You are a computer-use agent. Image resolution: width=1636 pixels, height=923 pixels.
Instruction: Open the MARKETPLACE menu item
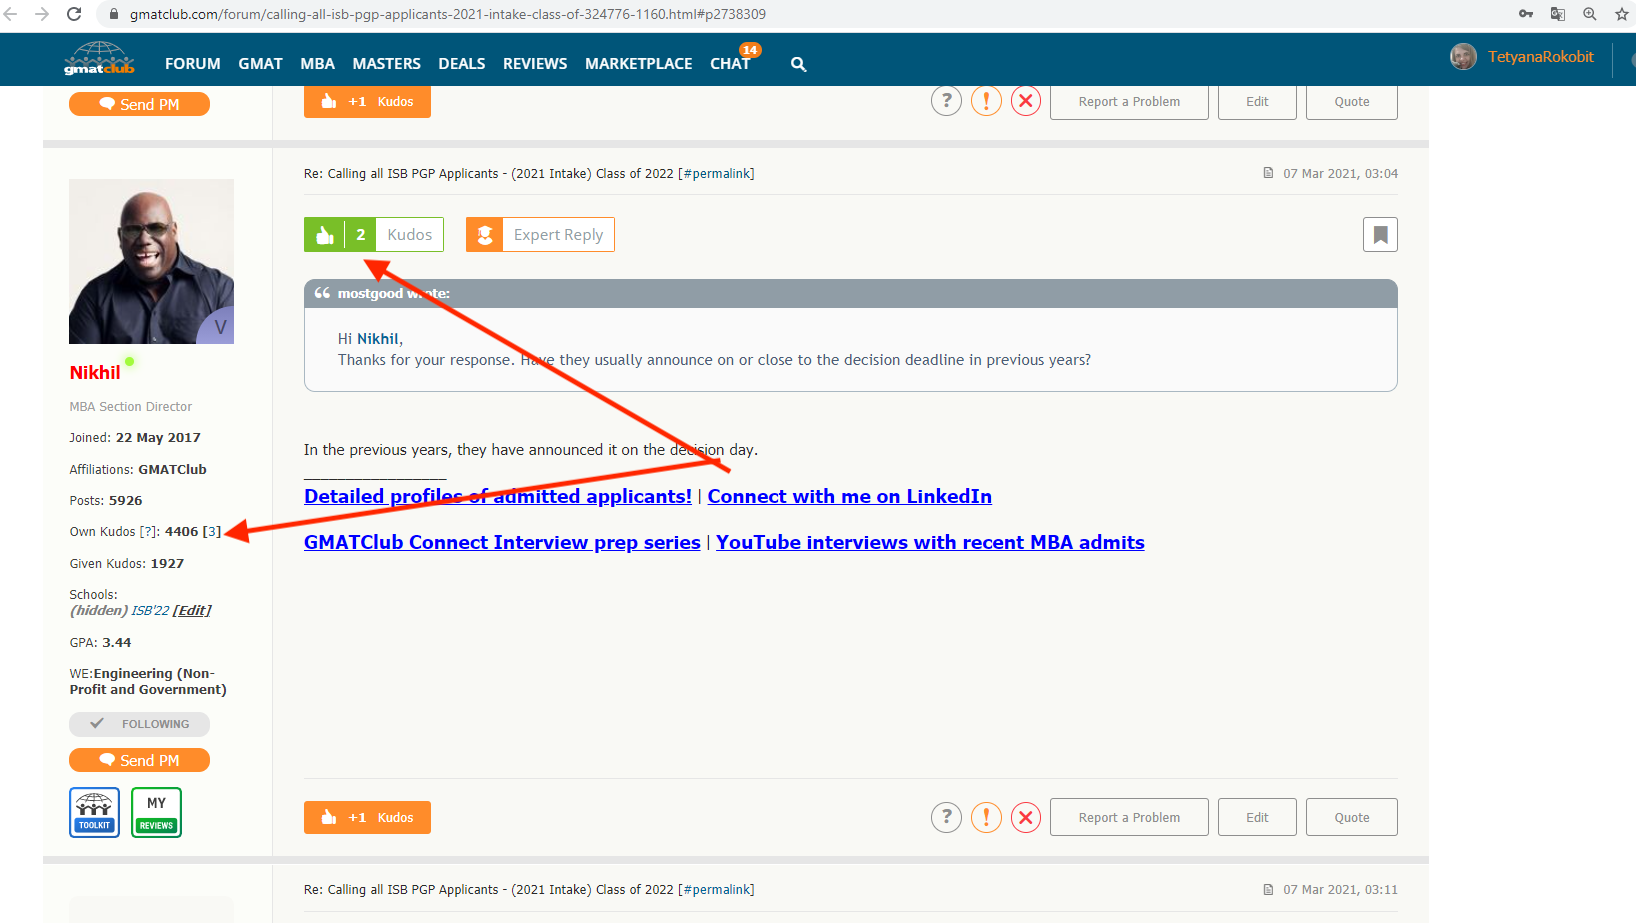(x=638, y=64)
